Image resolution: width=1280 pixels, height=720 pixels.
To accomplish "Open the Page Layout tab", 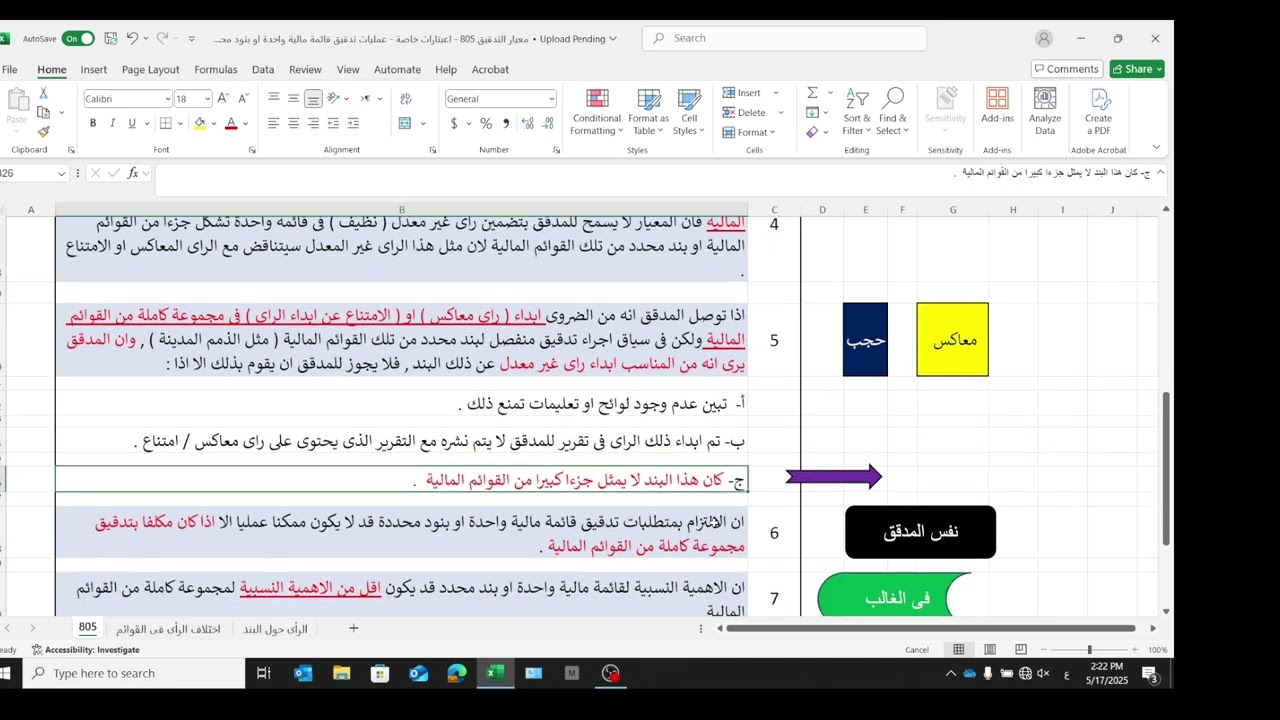I will [x=151, y=69].
